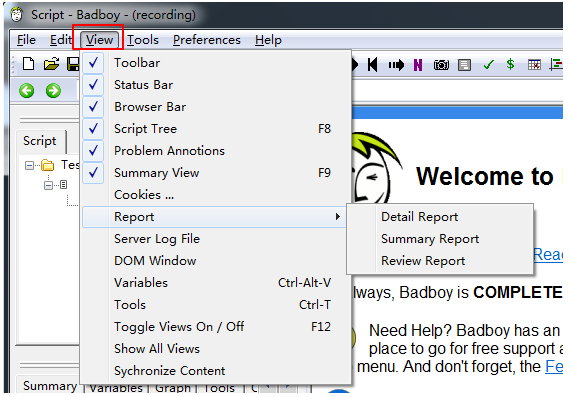Click the New script page icon

pos(29,64)
